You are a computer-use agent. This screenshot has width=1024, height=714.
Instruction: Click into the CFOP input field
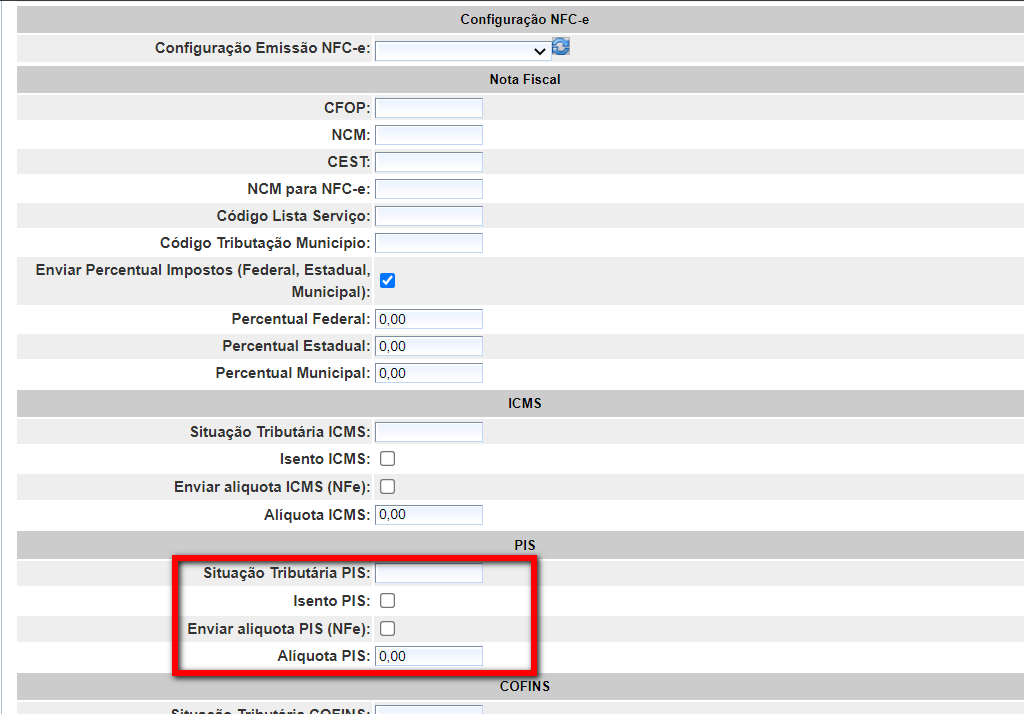coord(428,108)
